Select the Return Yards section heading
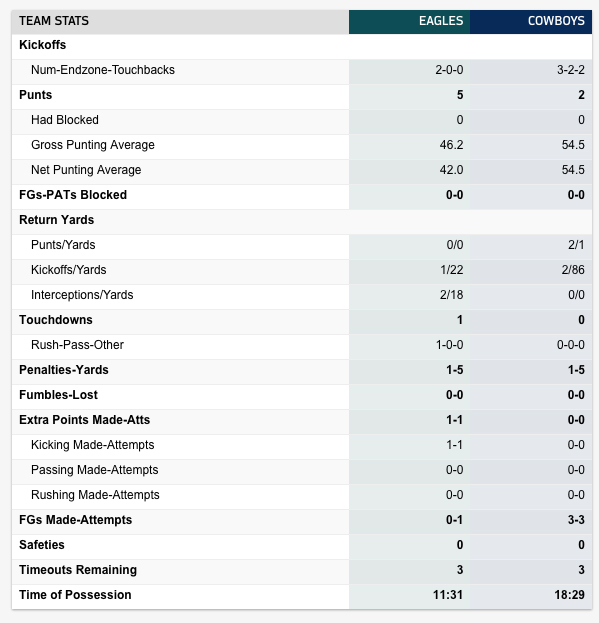This screenshot has height=623, width=599. (x=56, y=220)
